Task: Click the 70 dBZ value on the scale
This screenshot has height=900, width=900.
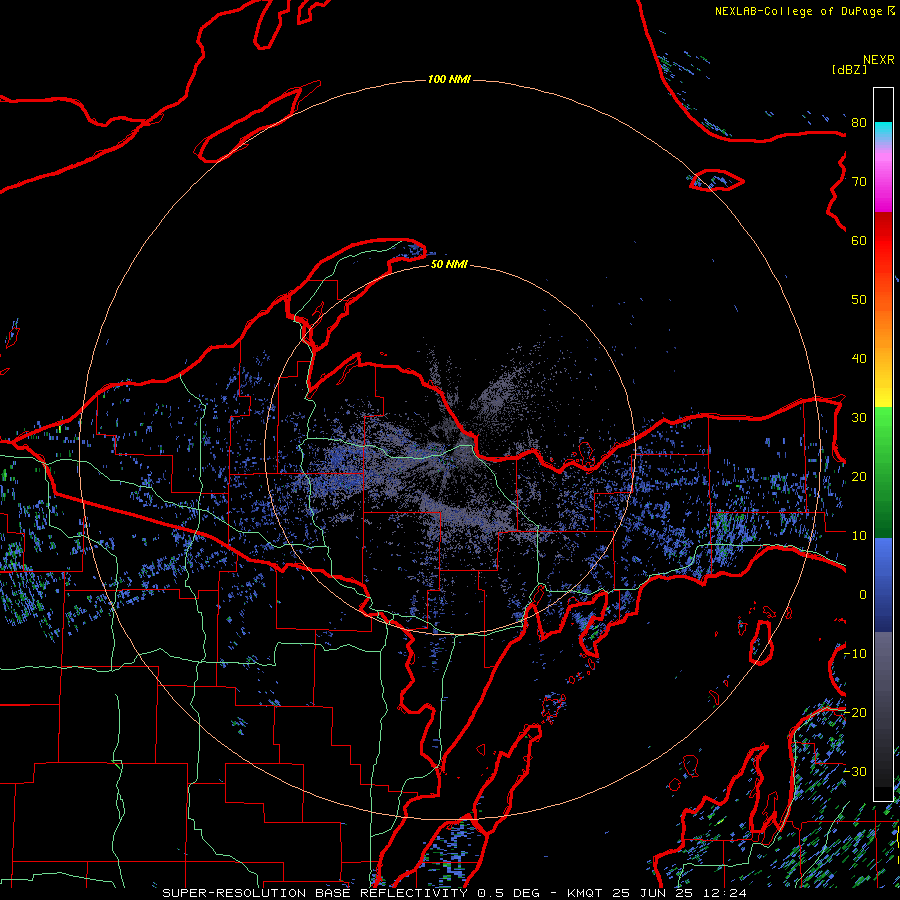Action: tap(859, 182)
